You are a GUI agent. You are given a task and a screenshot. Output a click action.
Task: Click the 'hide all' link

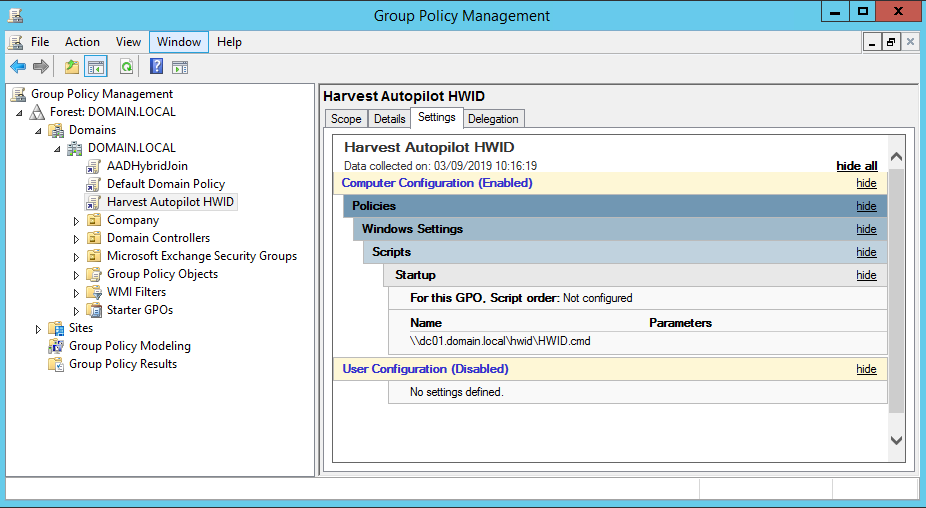(x=857, y=166)
